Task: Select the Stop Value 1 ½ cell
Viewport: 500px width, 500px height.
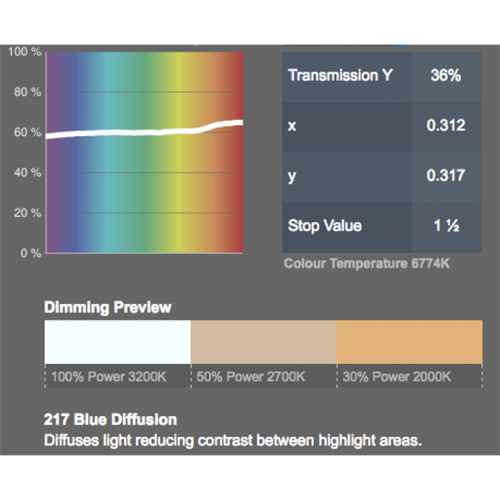Action: tap(446, 227)
